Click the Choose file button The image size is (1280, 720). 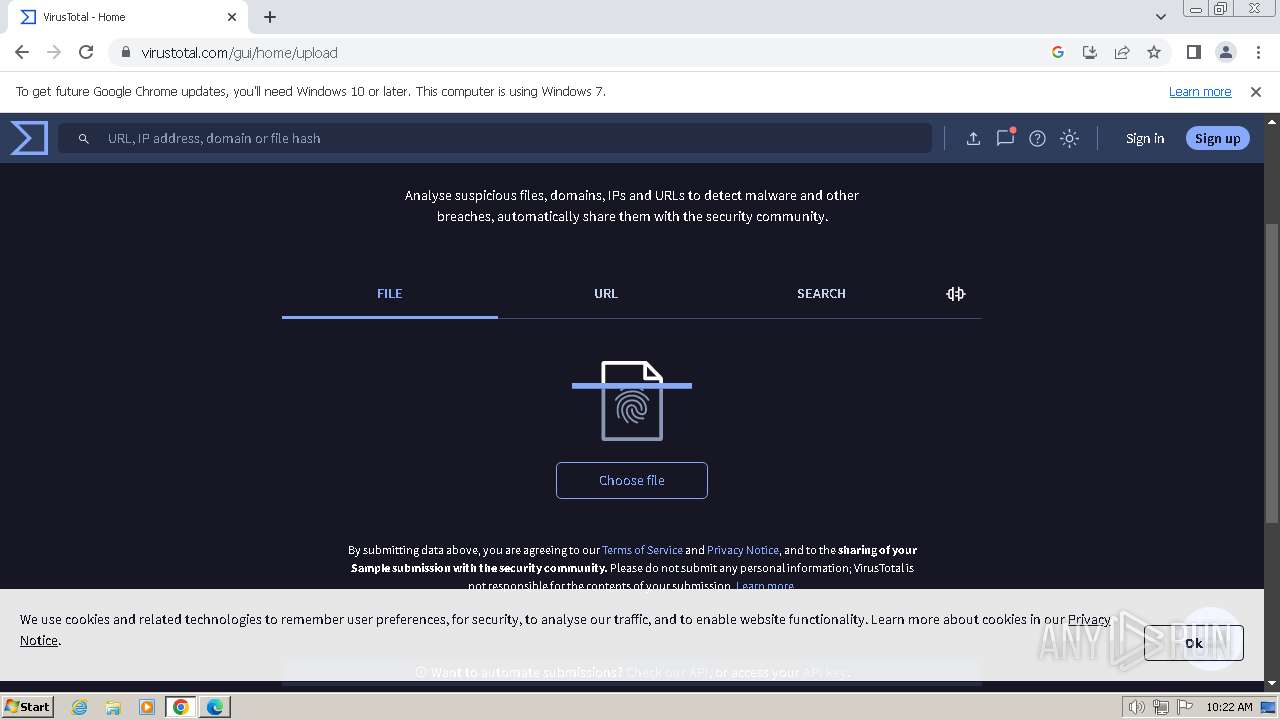[x=632, y=480]
